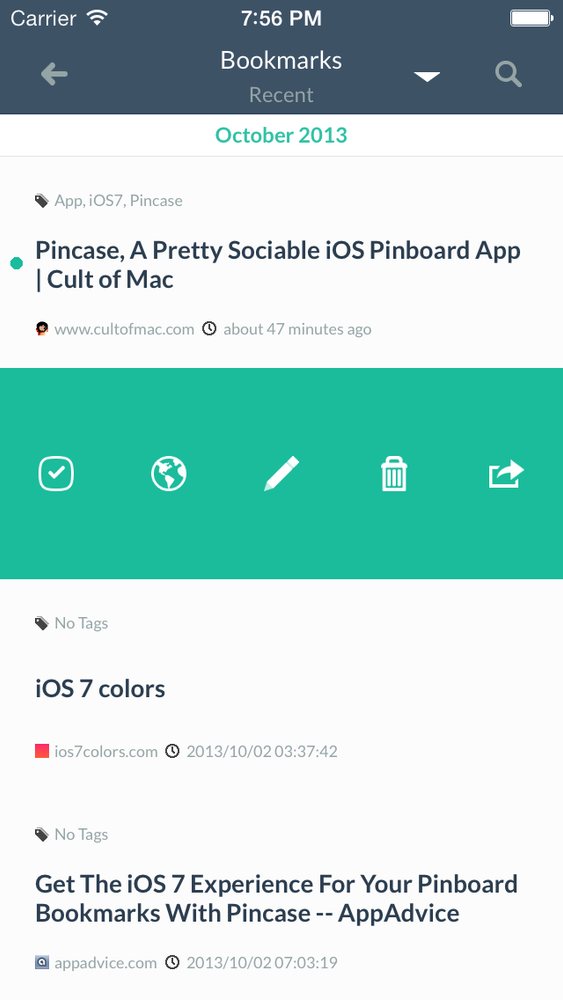Toggle the mark-as-read checkbox icon
Image resolution: width=563 pixels, height=1000 pixels.
(56, 474)
